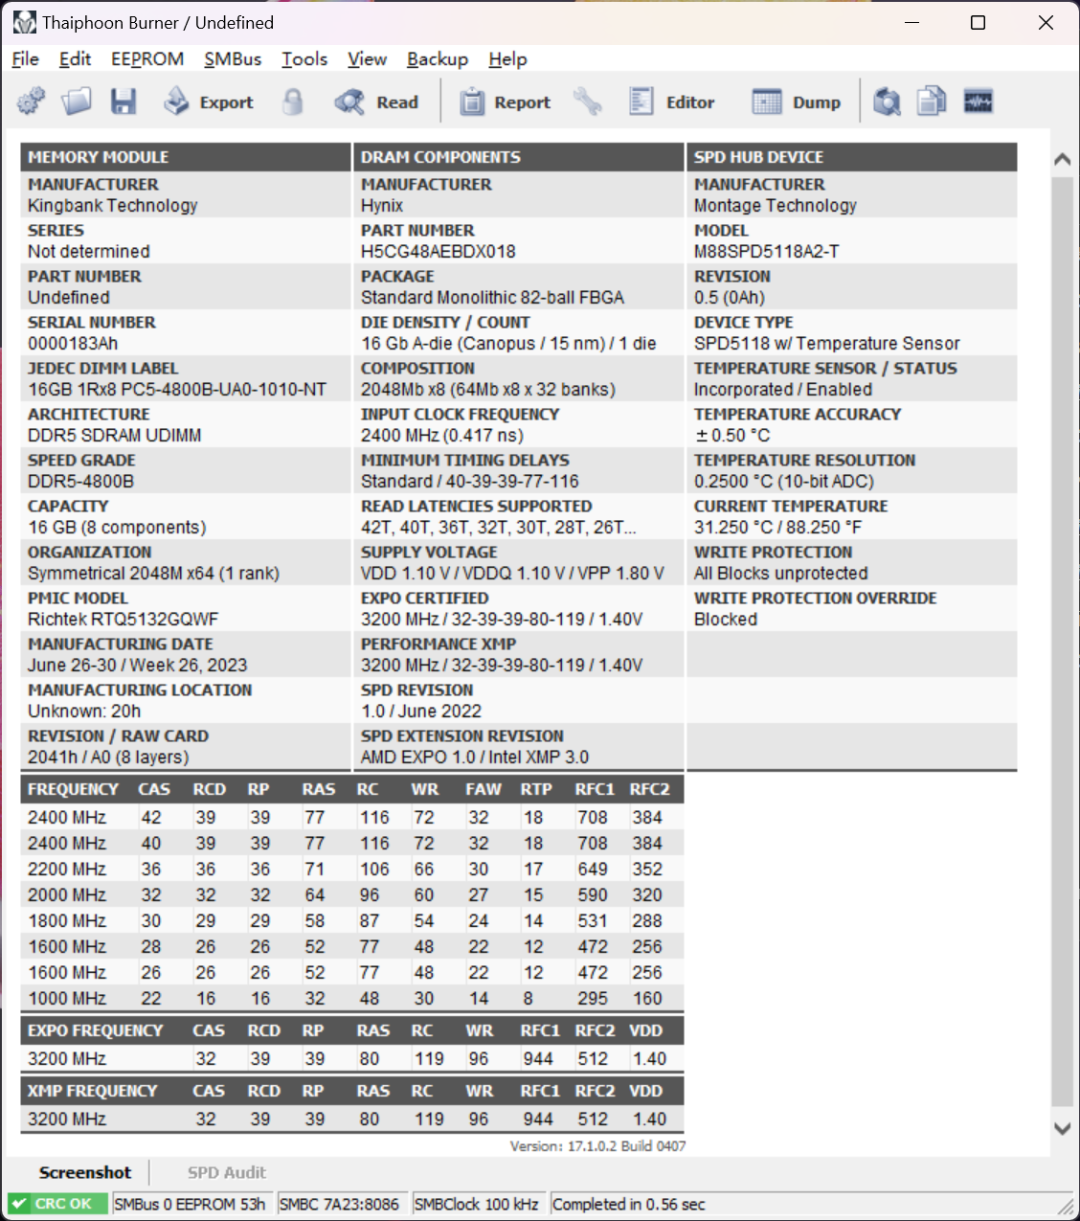Open the View menu
The image size is (1080, 1221).
click(367, 59)
